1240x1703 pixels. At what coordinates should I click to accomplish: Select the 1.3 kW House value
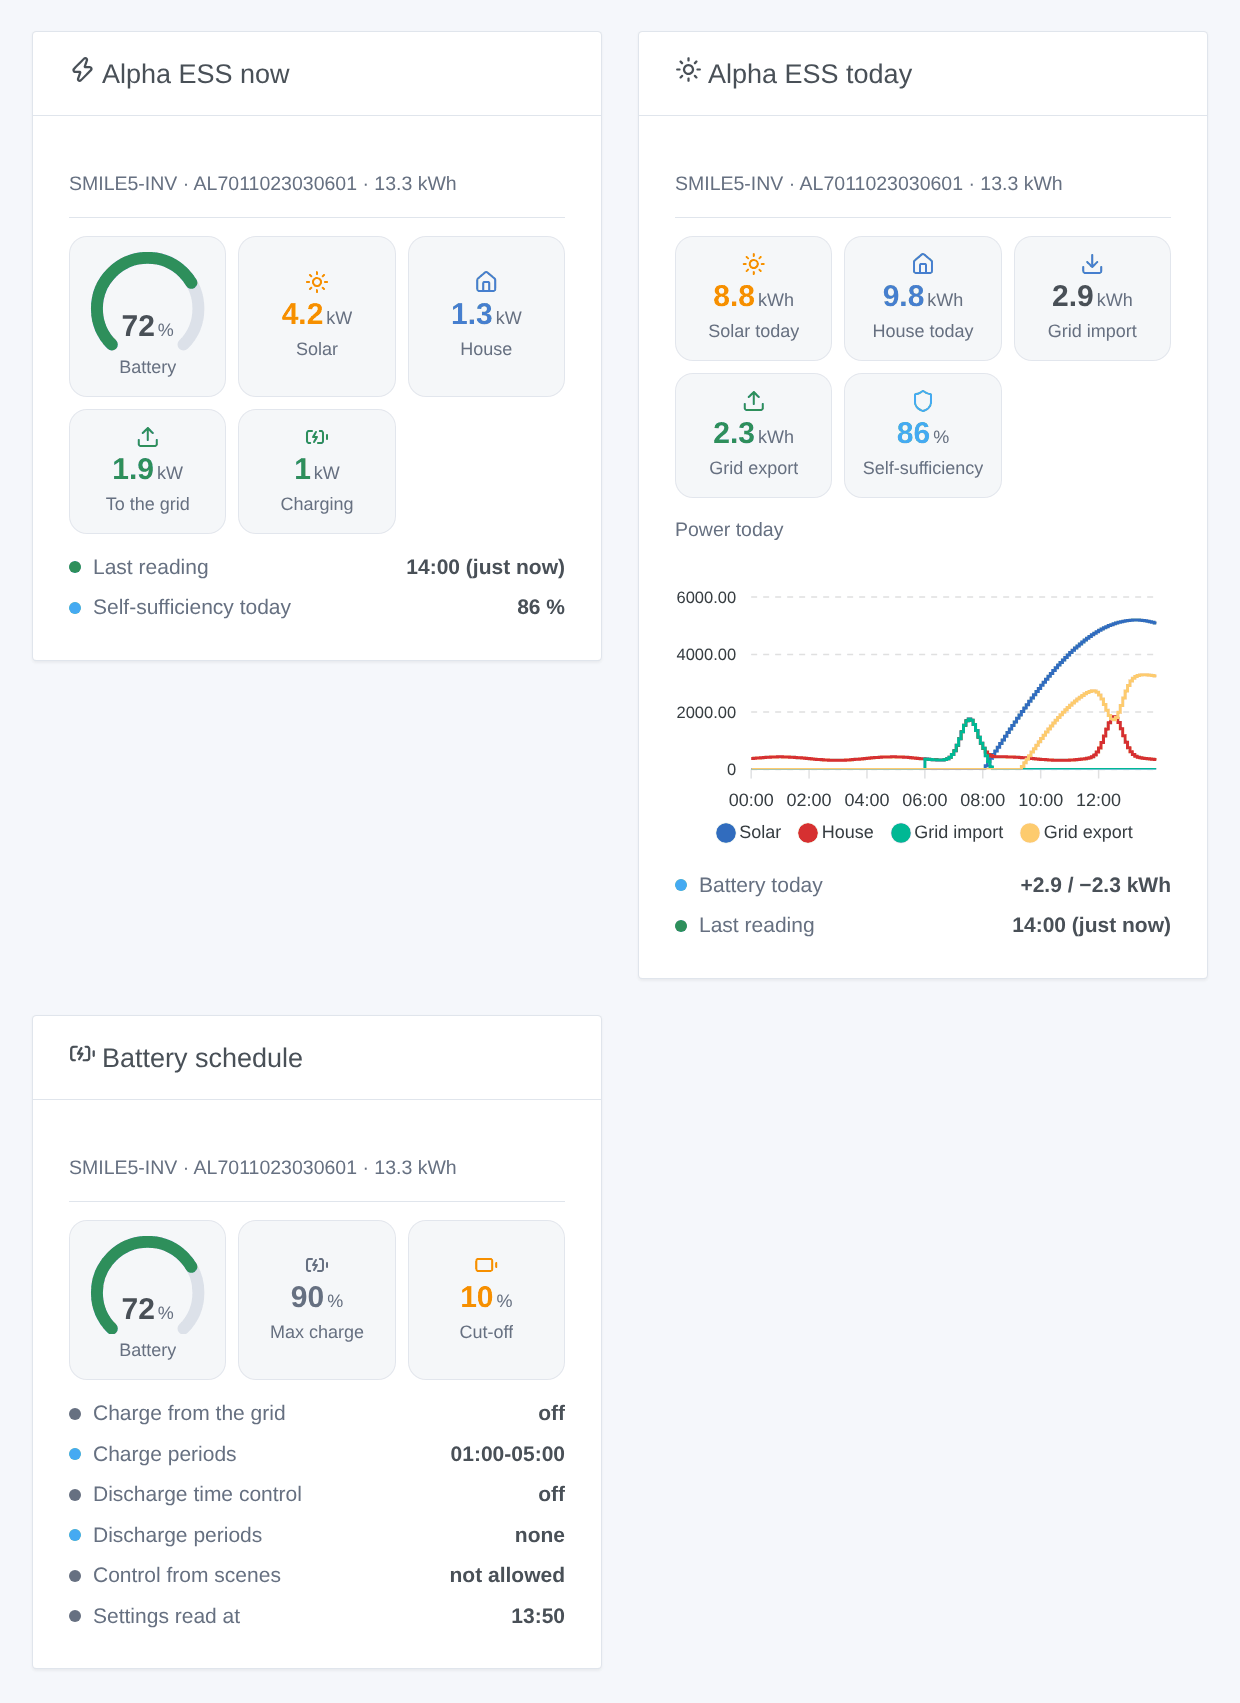pos(486,314)
